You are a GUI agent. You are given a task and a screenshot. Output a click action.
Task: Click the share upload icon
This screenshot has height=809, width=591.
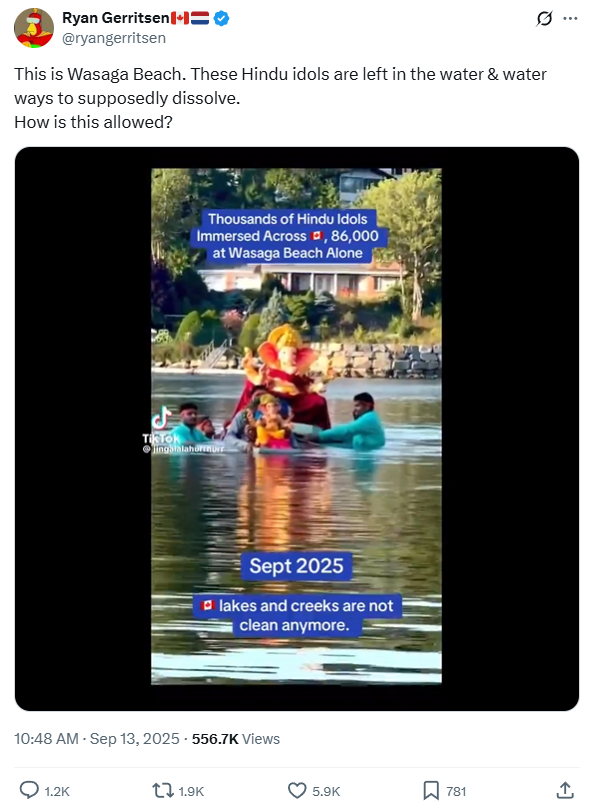[565, 790]
